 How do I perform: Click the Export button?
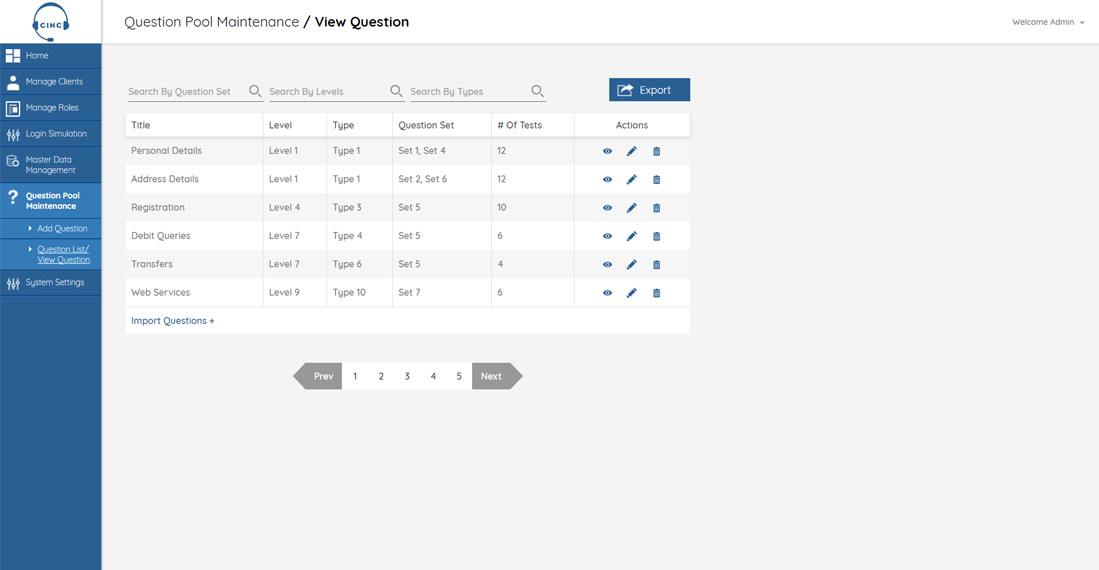point(649,90)
